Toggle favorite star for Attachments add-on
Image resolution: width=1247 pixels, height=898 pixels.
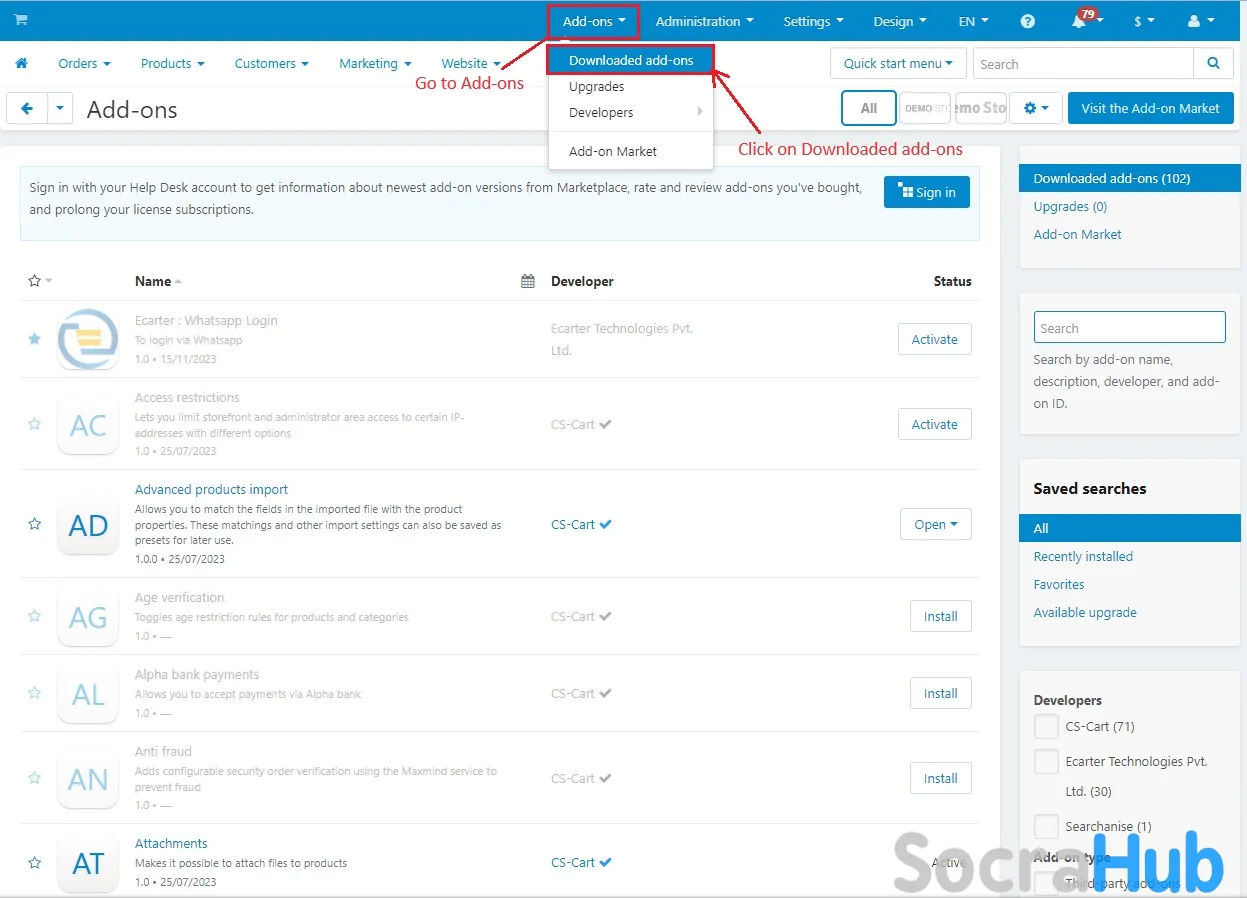[x=34, y=862]
